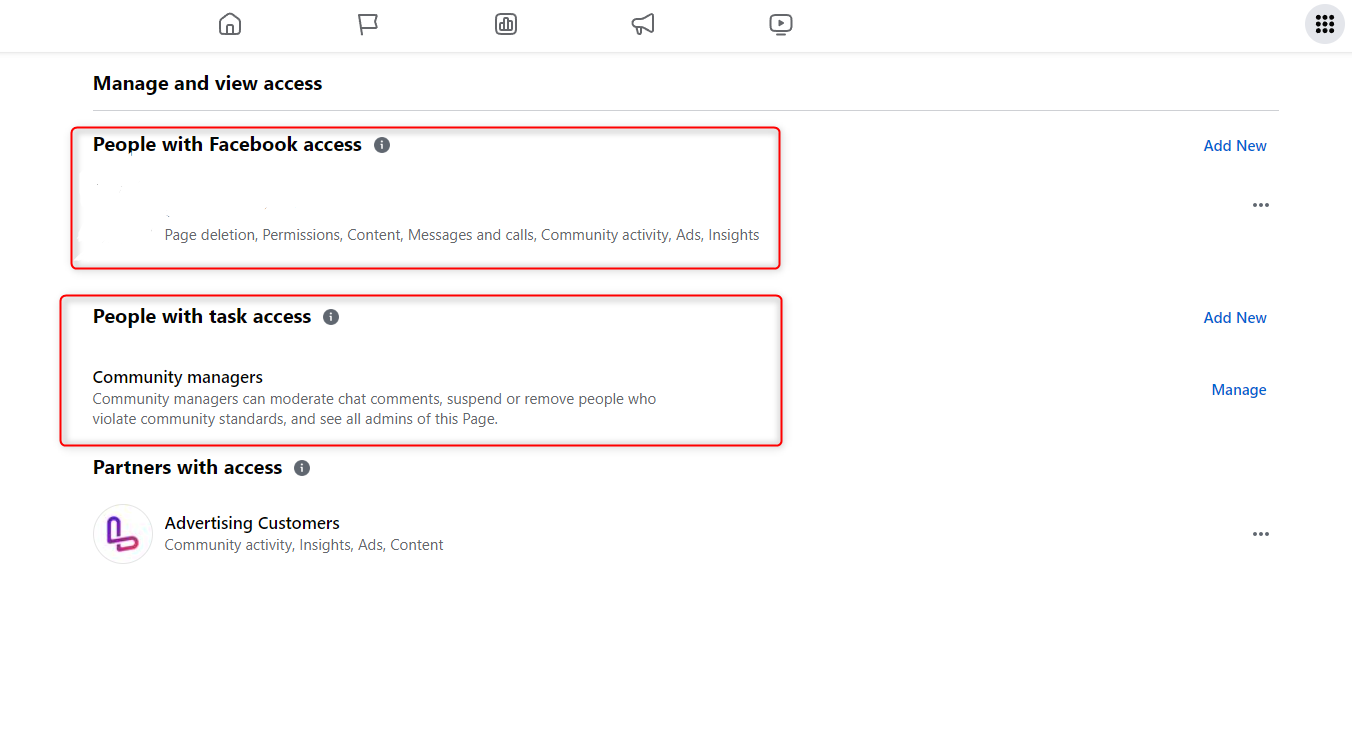The width and height of the screenshot is (1352, 745).
Task: Click the People with task access heading
Action: 202,317
